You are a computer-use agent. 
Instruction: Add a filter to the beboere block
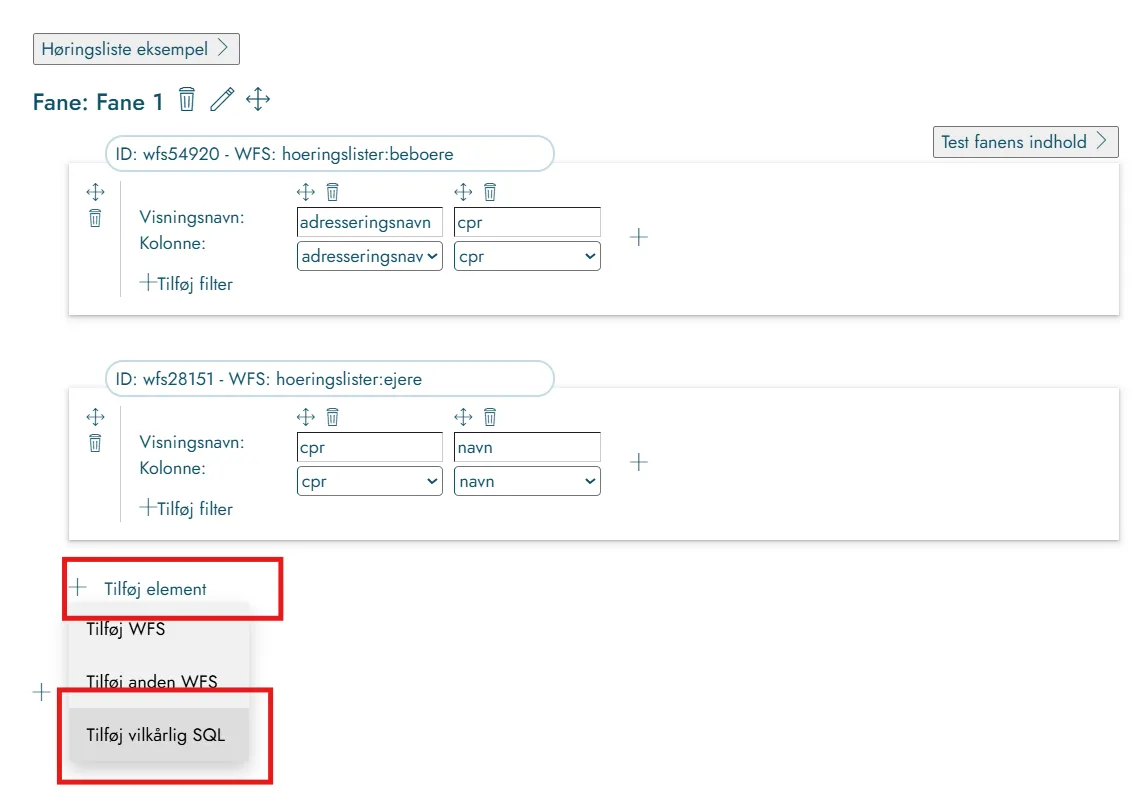coord(186,284)
